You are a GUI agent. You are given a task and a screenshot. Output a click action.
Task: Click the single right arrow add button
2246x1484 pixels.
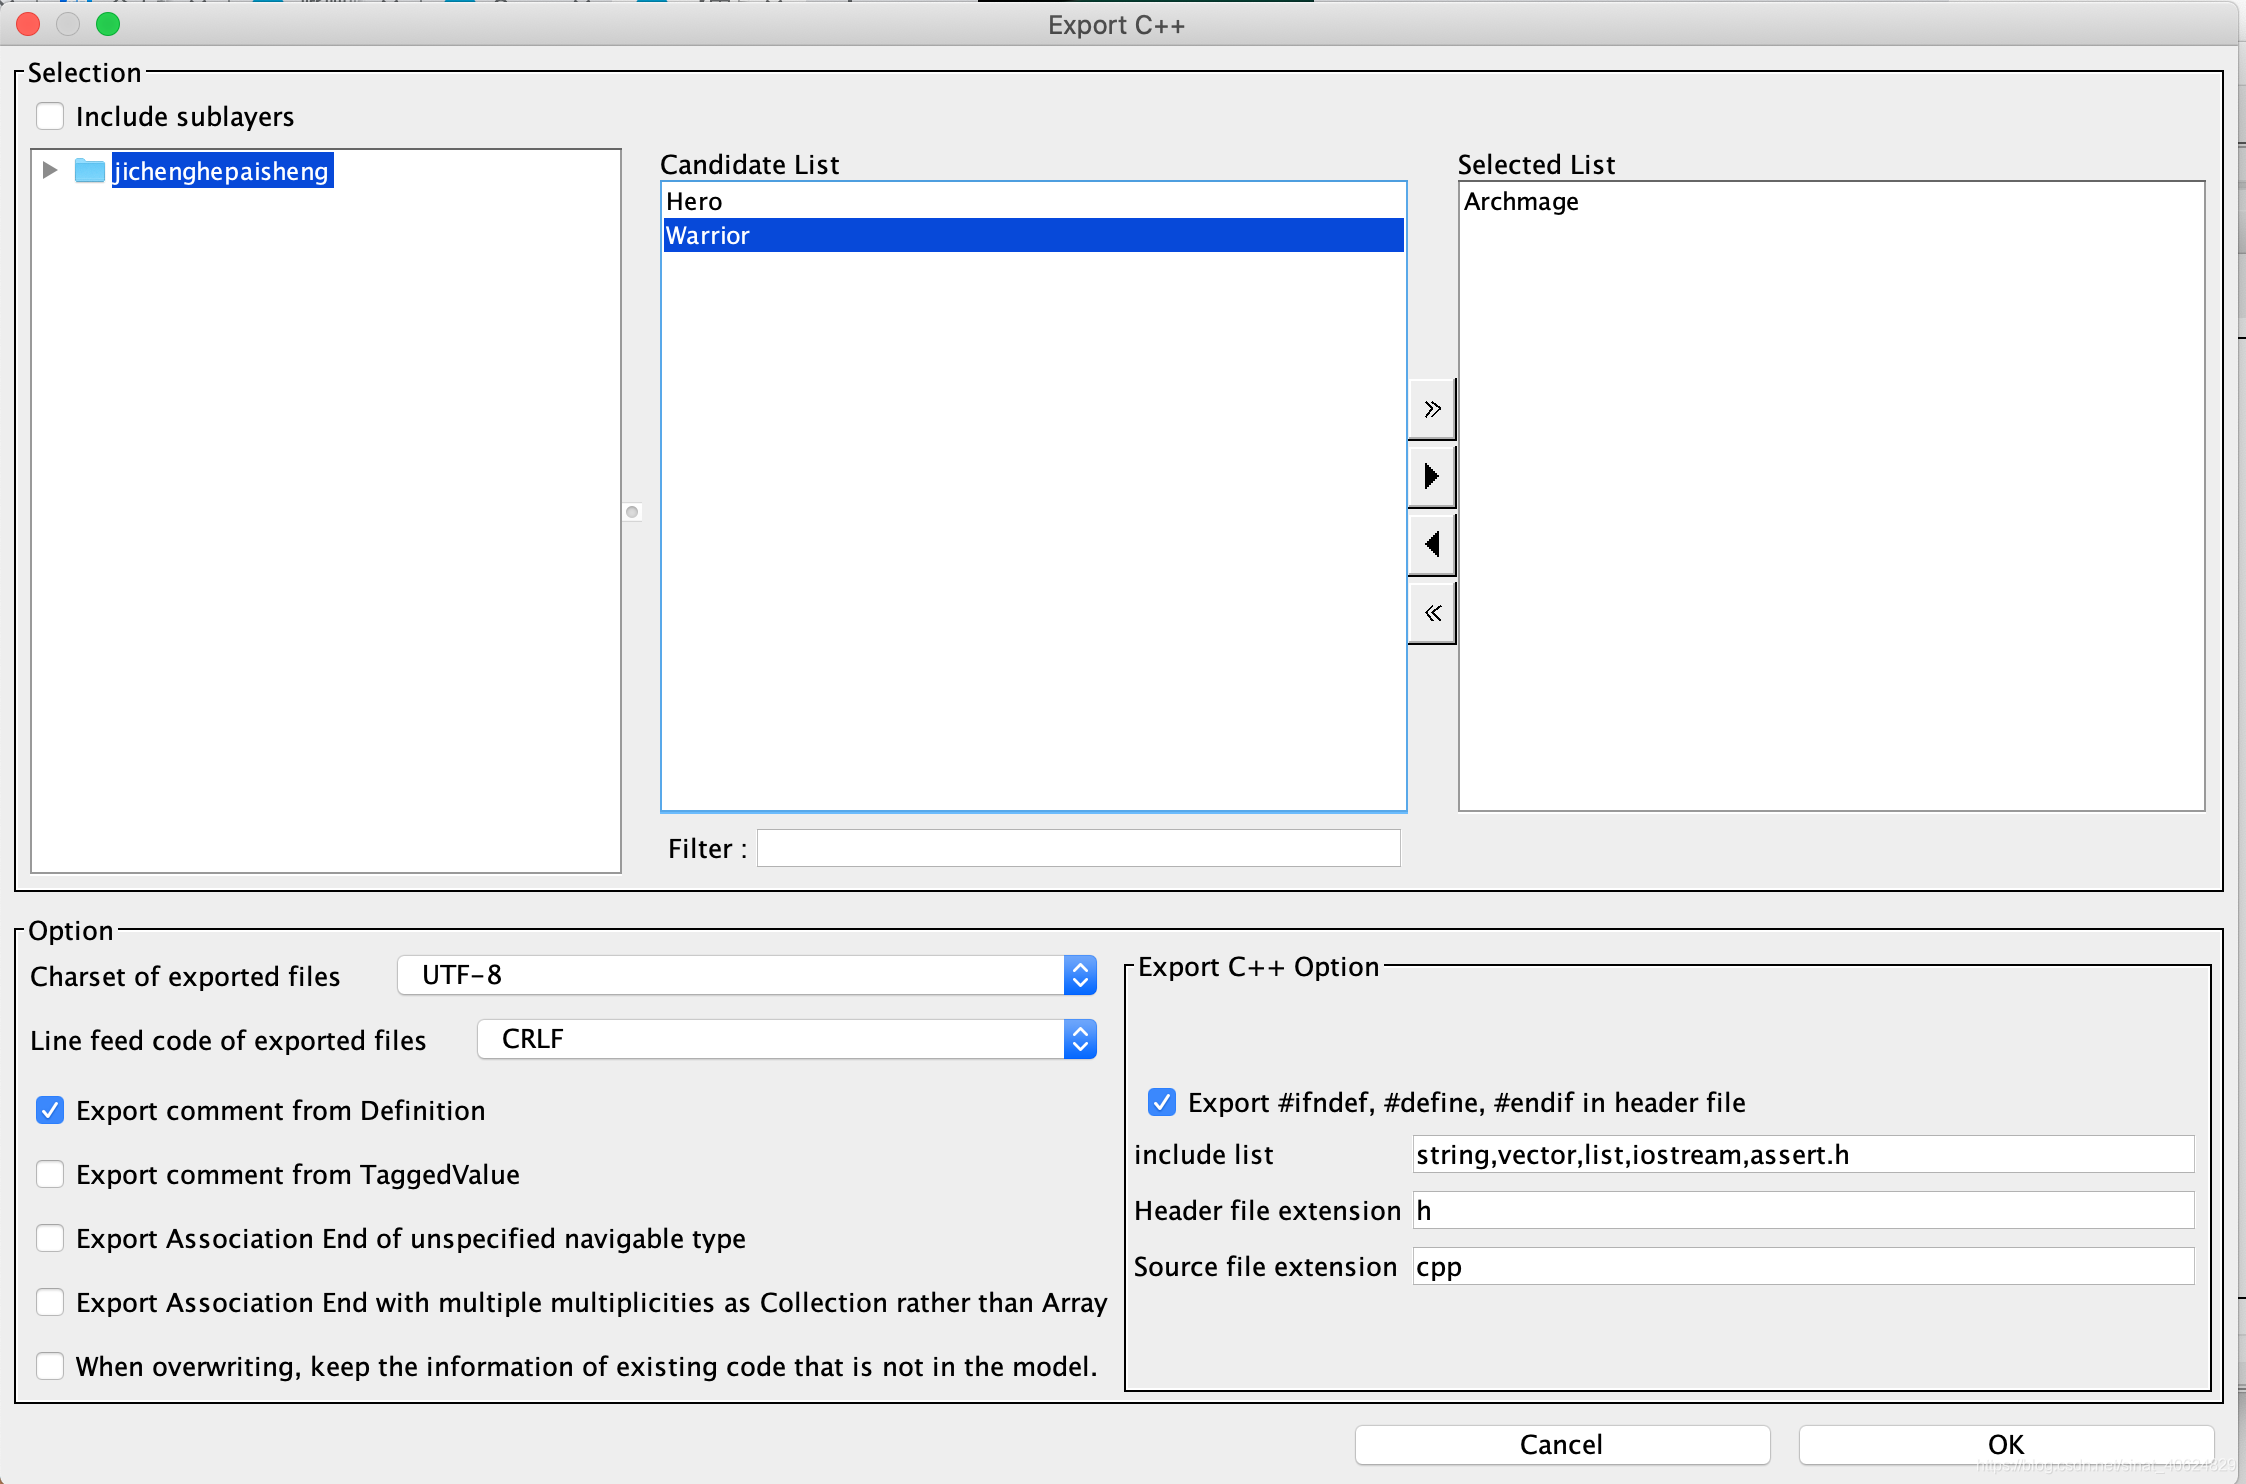click(x=1432, y=477)
